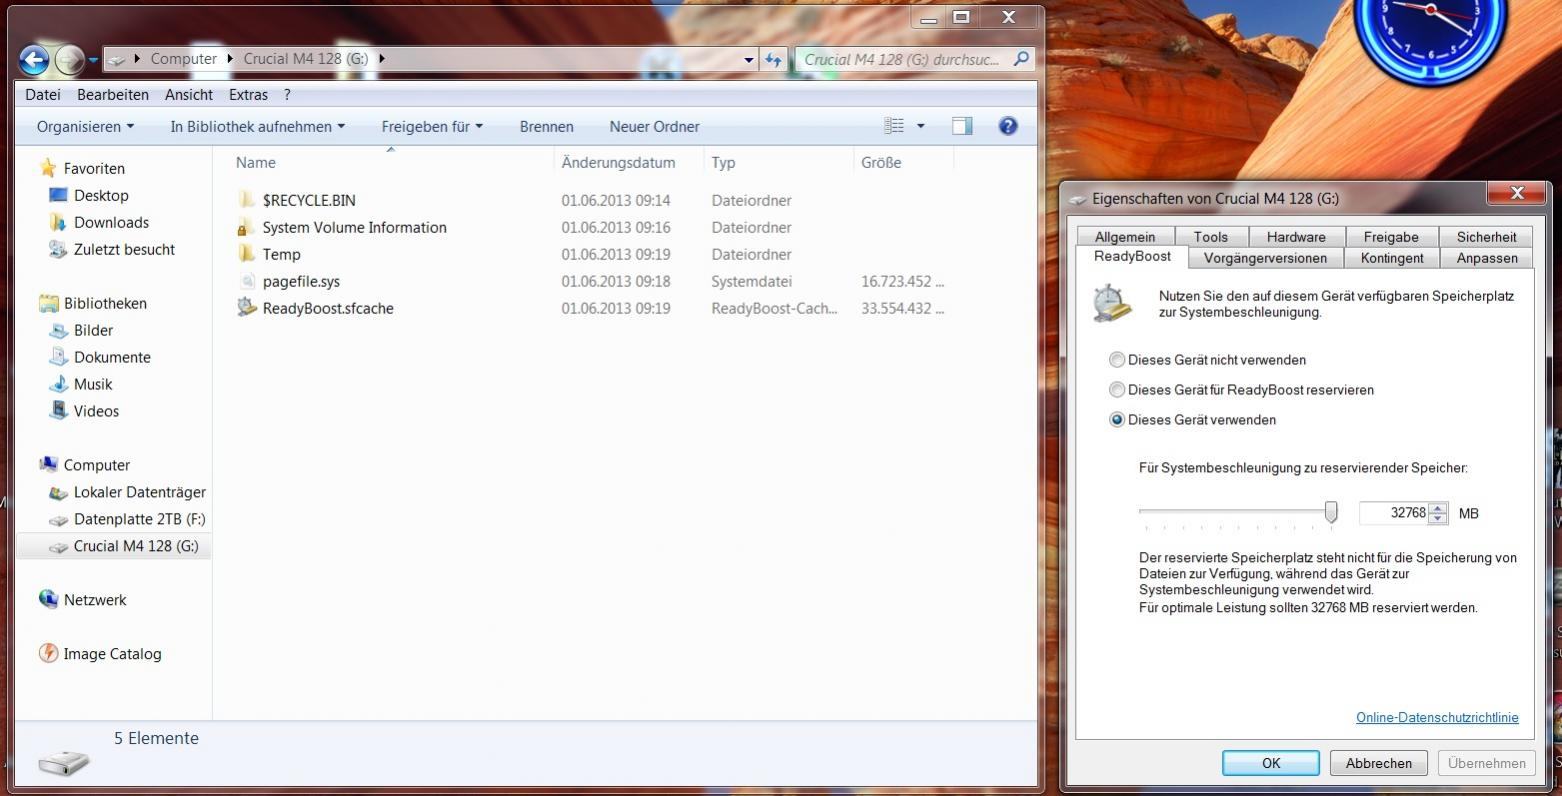Click the $RECYCLE.BIN folder icon

click(x=246, y=200)
